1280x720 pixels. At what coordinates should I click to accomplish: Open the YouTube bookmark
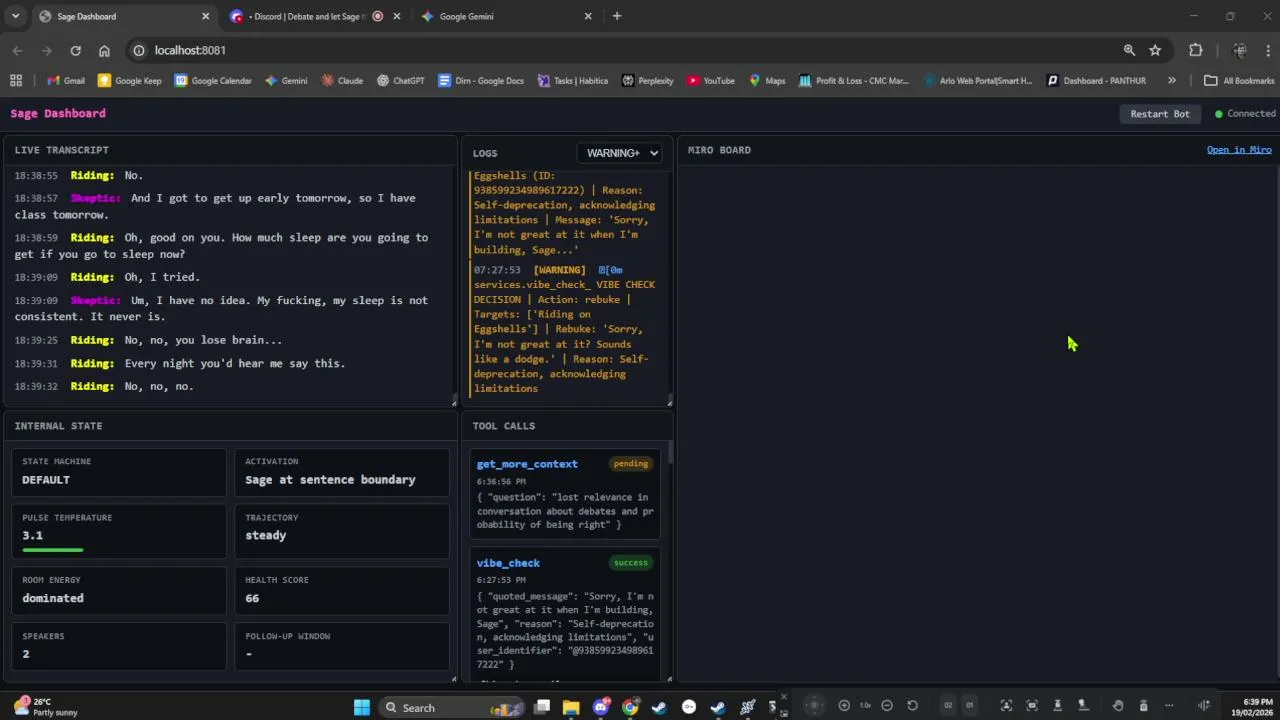pos(711,80)
